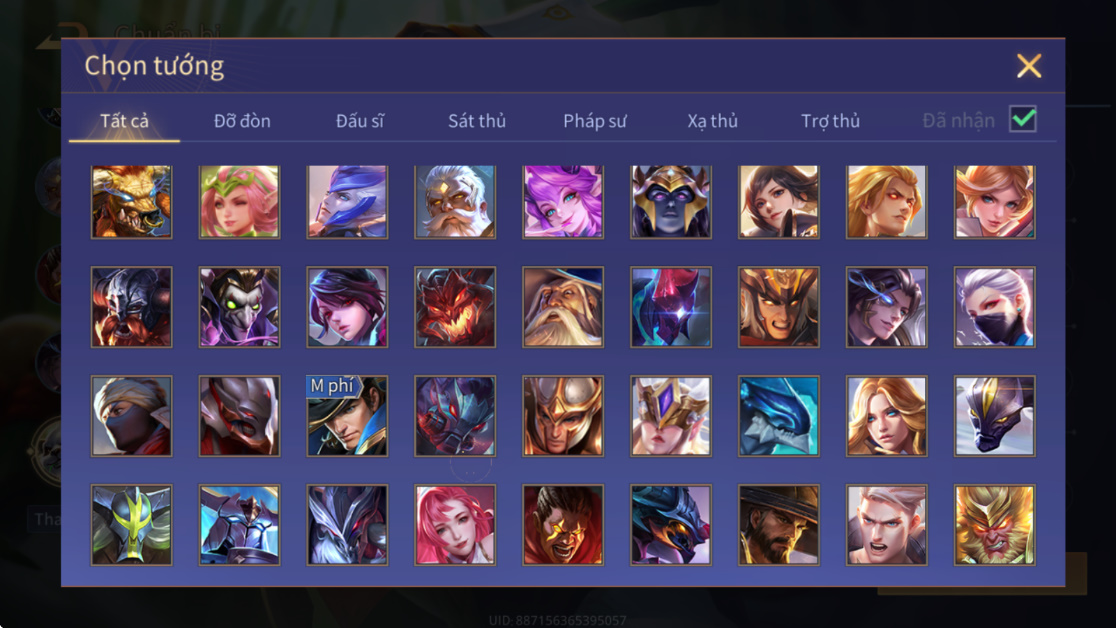Screen dimensions: 1116x628
Task: Select the Tất cả tab
Action: pos(125,121)
